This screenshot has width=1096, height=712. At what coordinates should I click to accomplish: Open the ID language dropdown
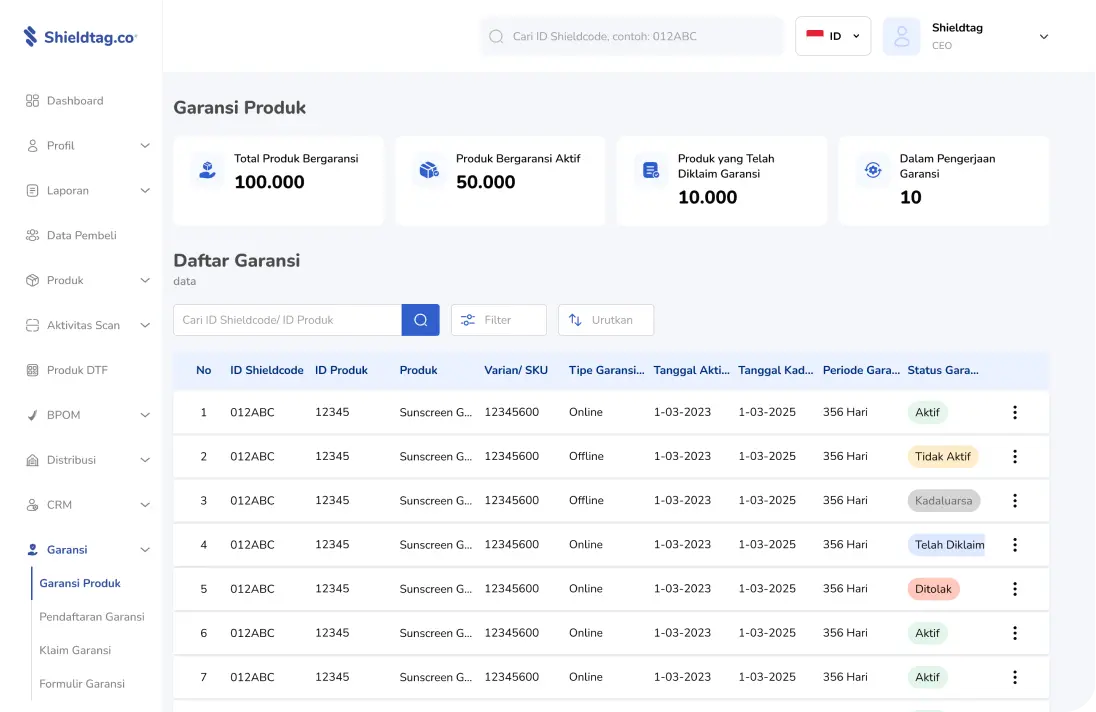(x=832, y=36)
